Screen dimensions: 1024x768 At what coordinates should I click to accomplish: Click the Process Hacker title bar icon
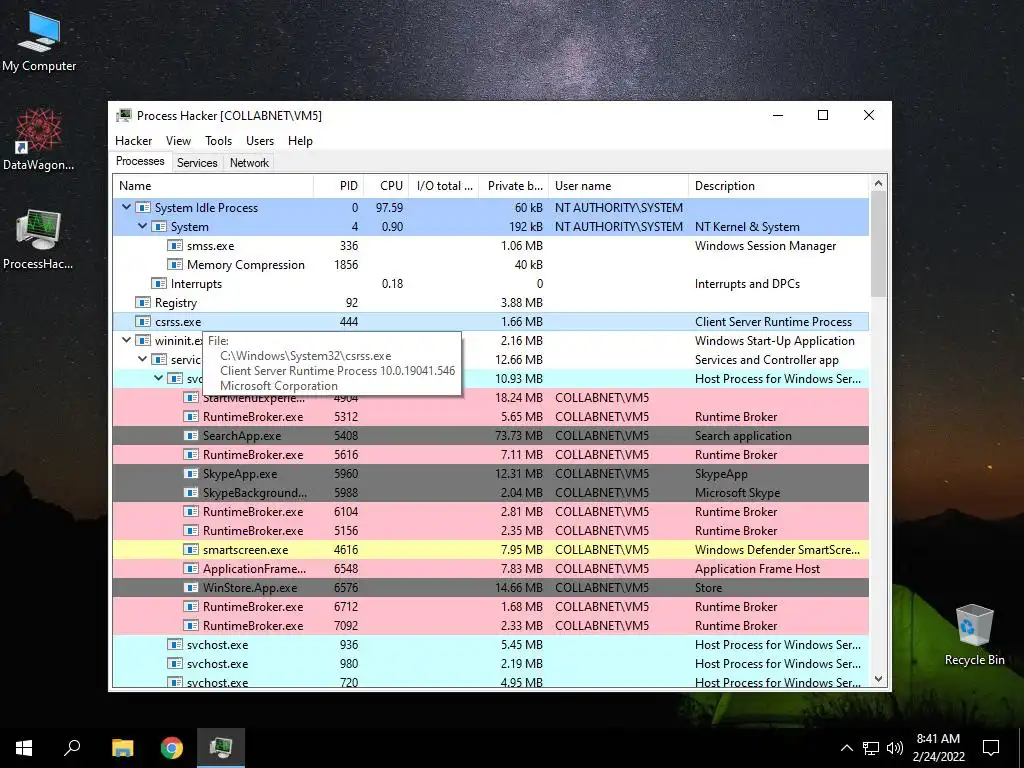click(x=123, y=116)
